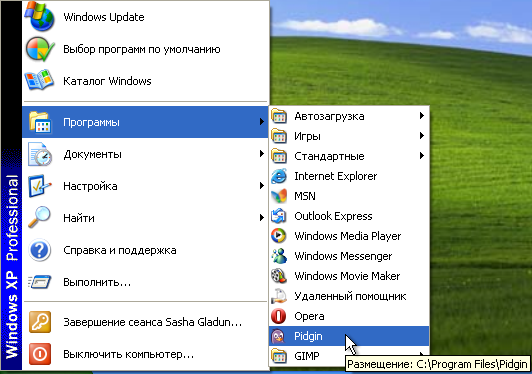The image size is (532, 374).
Task: Click the Удаленный помощник icon
Action: [279, 296]
